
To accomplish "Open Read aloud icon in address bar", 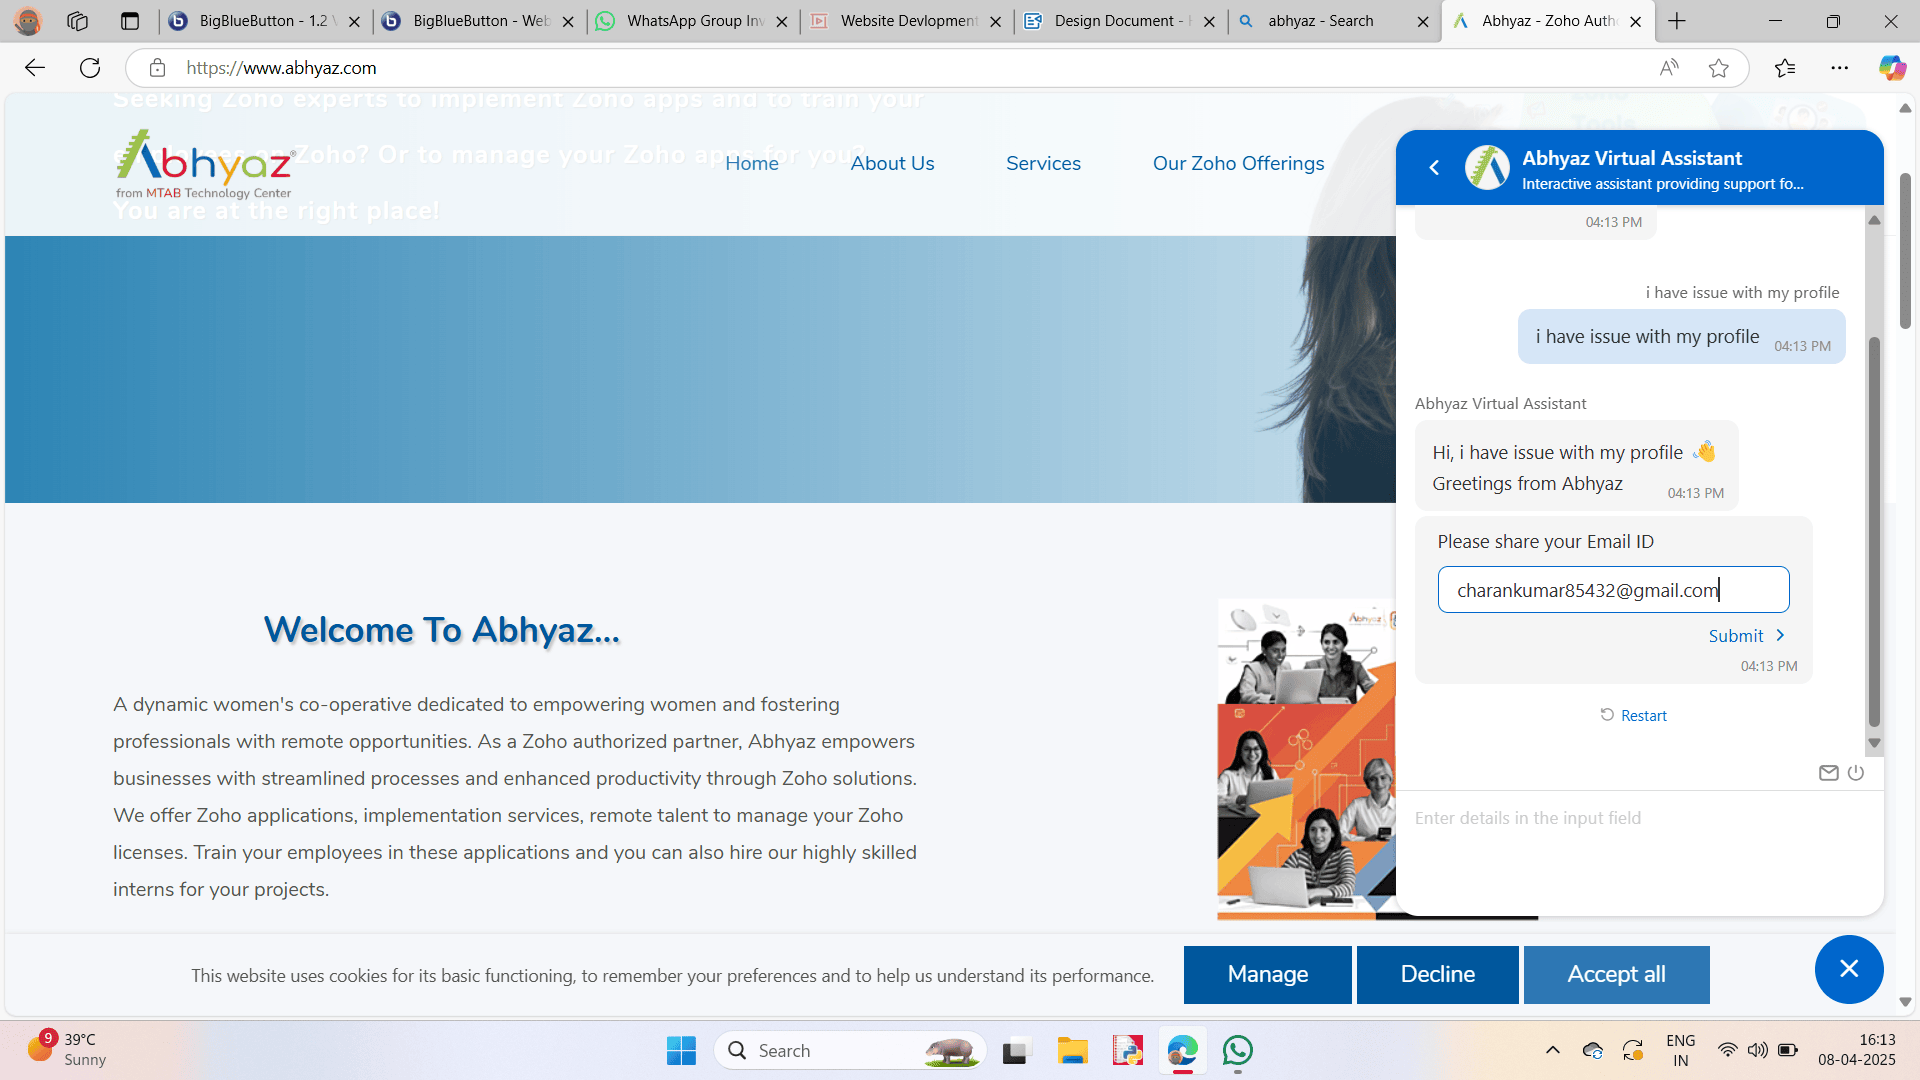I will [x=1669, y=68].
